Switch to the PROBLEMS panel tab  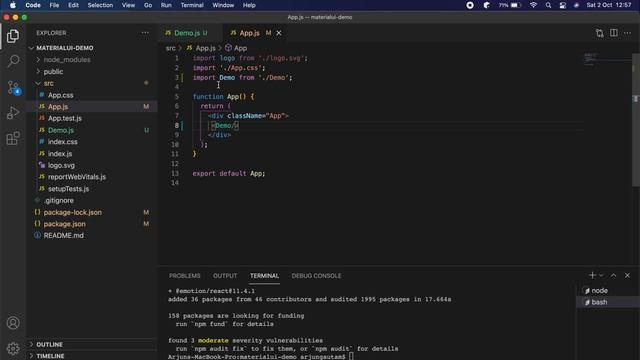click(x=184, y=276)
